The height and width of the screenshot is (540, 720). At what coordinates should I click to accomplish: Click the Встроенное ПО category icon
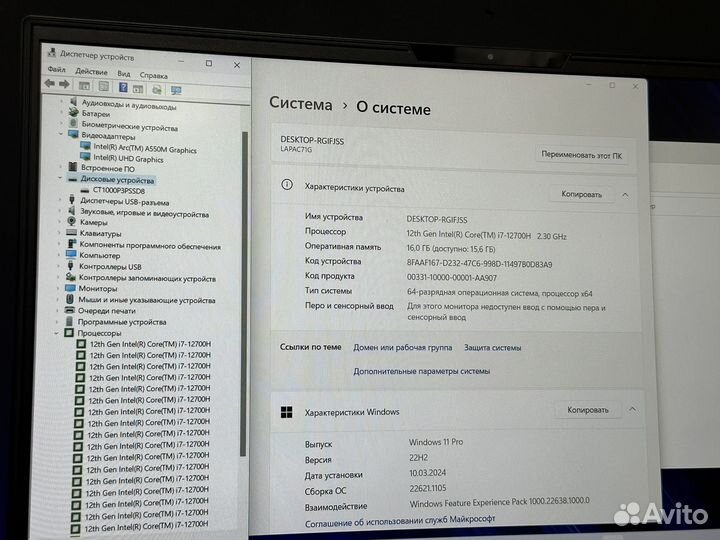[x=73, y=167]
